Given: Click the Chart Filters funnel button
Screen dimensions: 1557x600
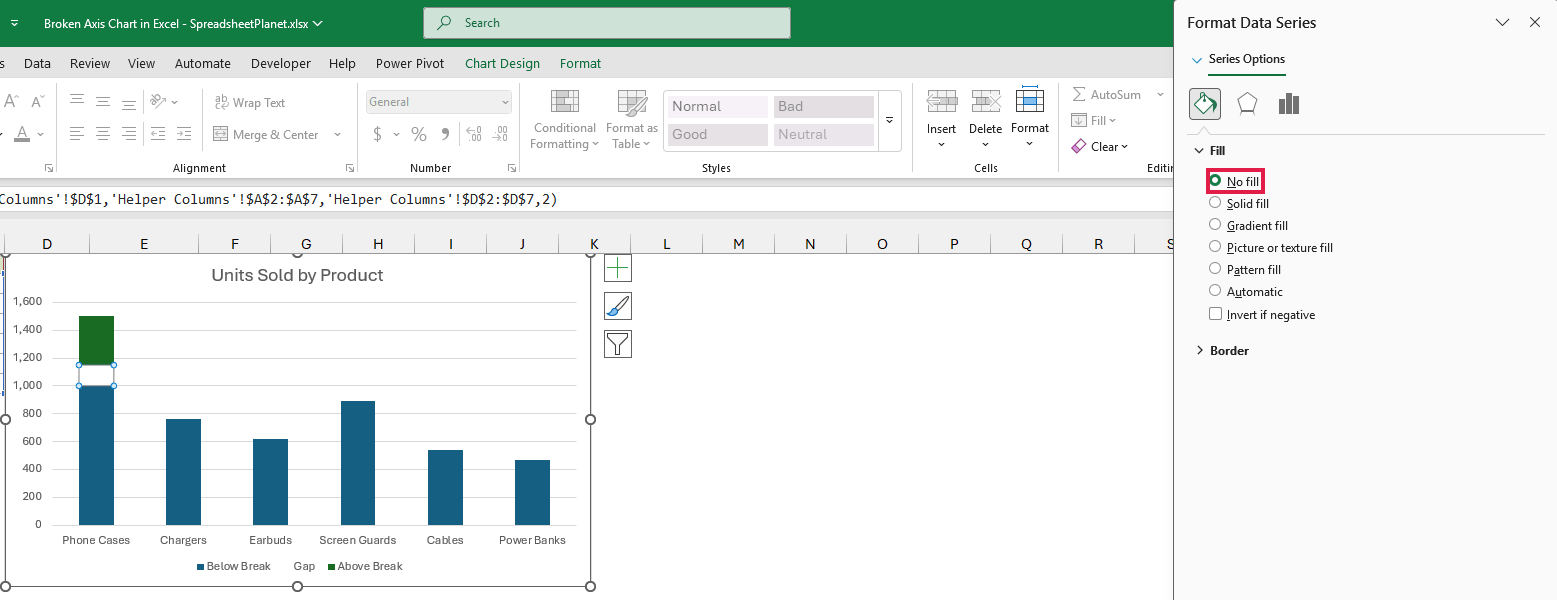Looking at the screenshot, I should tap(618, 344).
